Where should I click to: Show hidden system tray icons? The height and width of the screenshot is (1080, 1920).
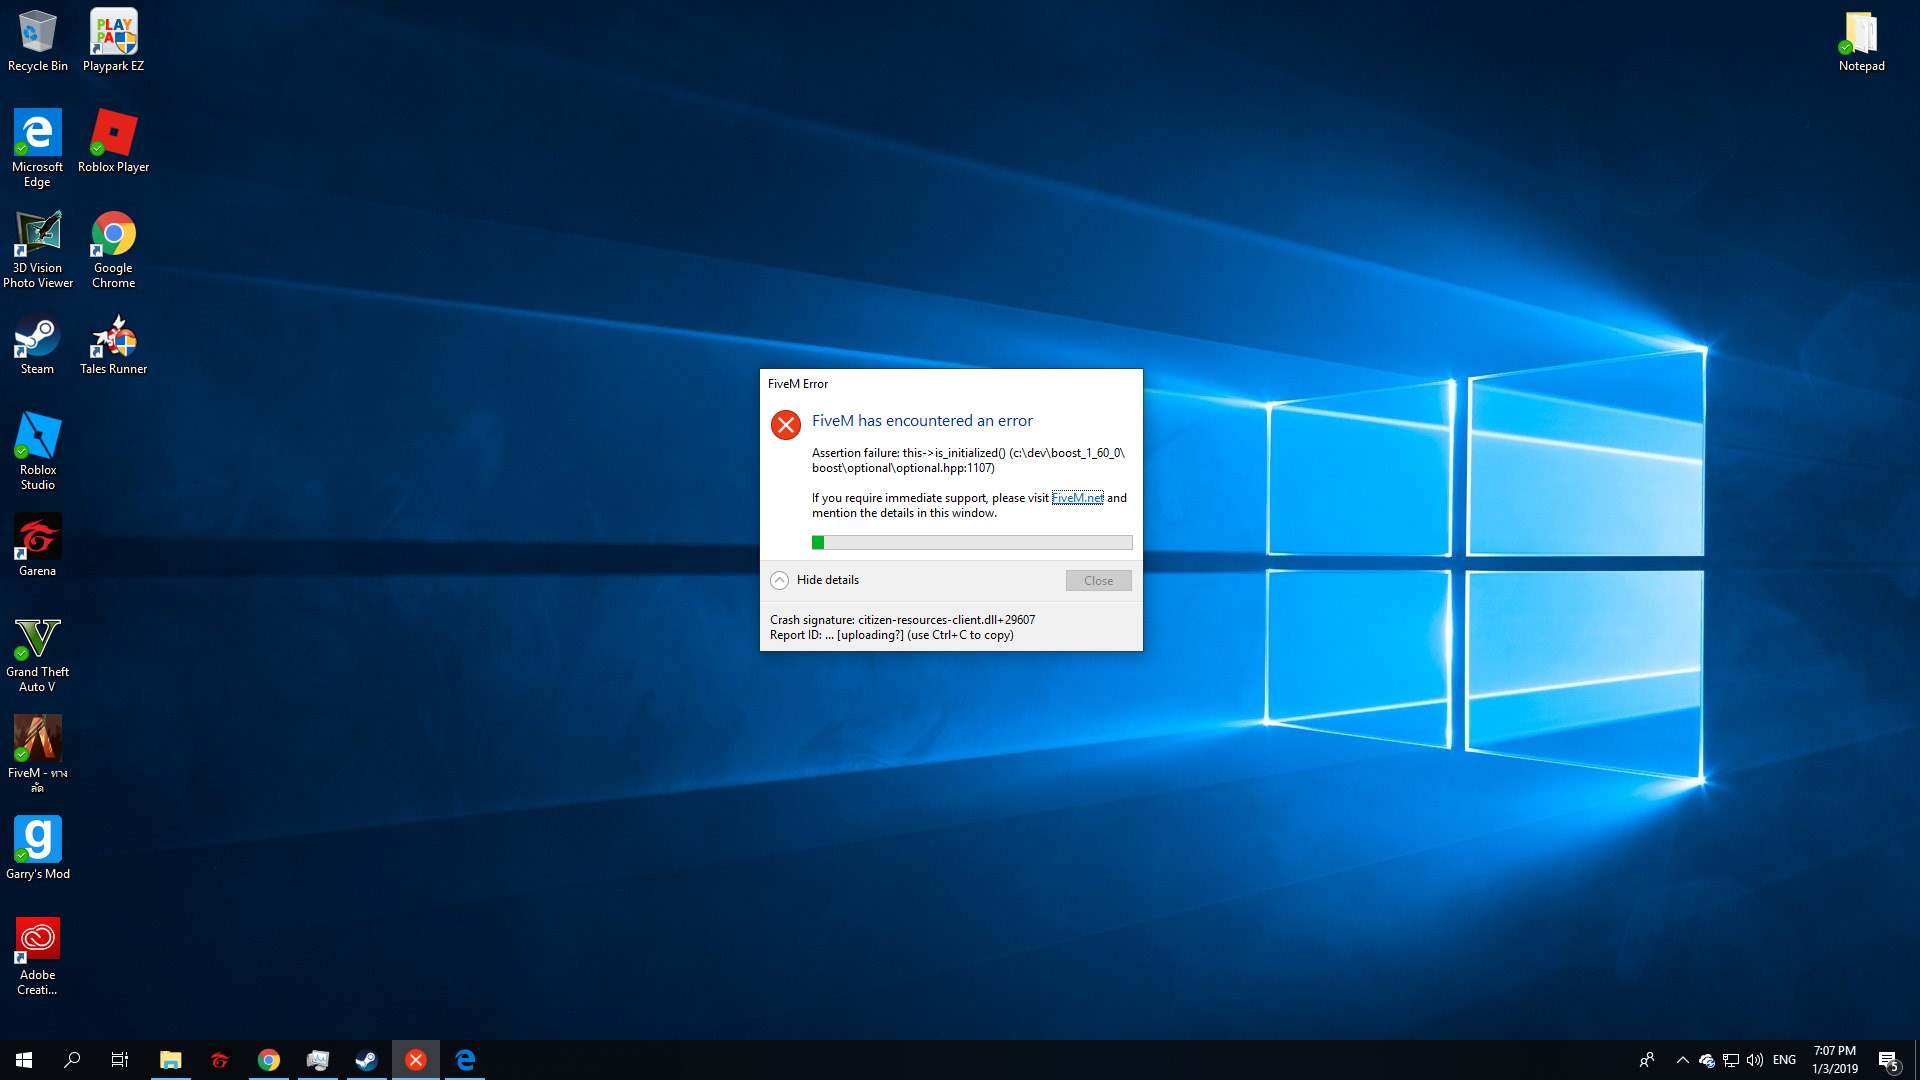tap(1682, 1060)
